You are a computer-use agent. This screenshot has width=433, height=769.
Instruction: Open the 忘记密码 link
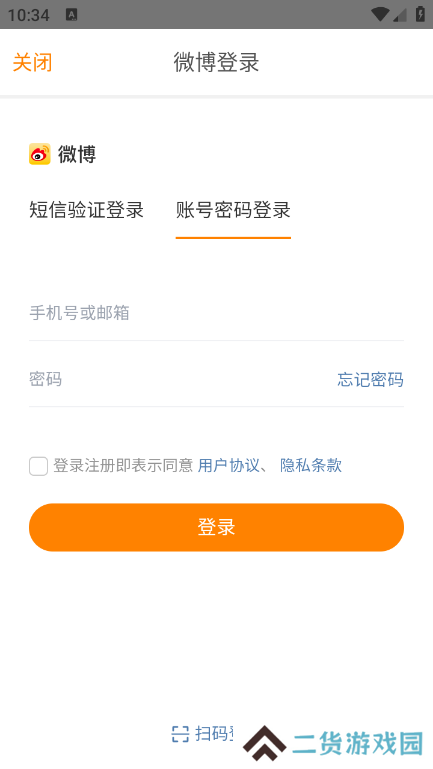pyautogui.click(x=370, y=380)
